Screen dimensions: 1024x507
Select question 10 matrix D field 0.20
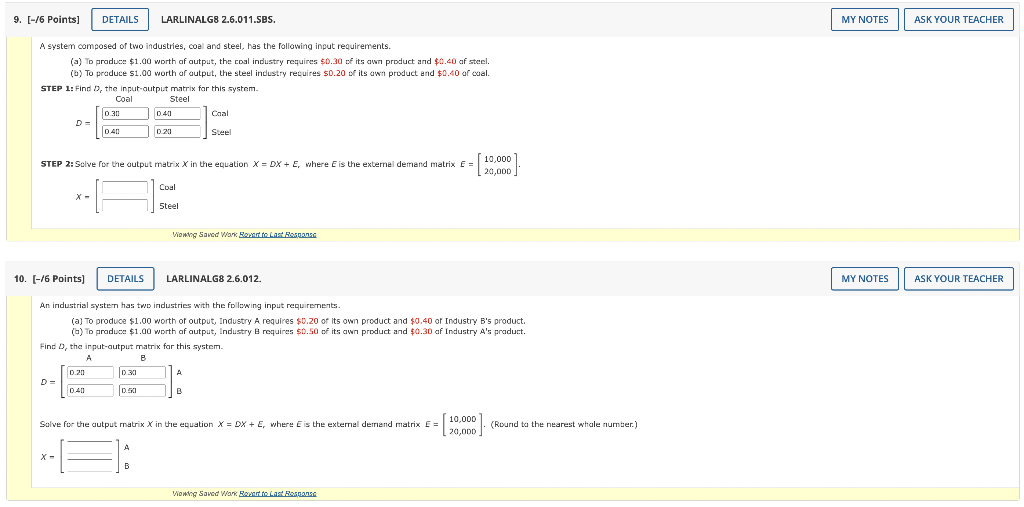click(x=91, y=372)
